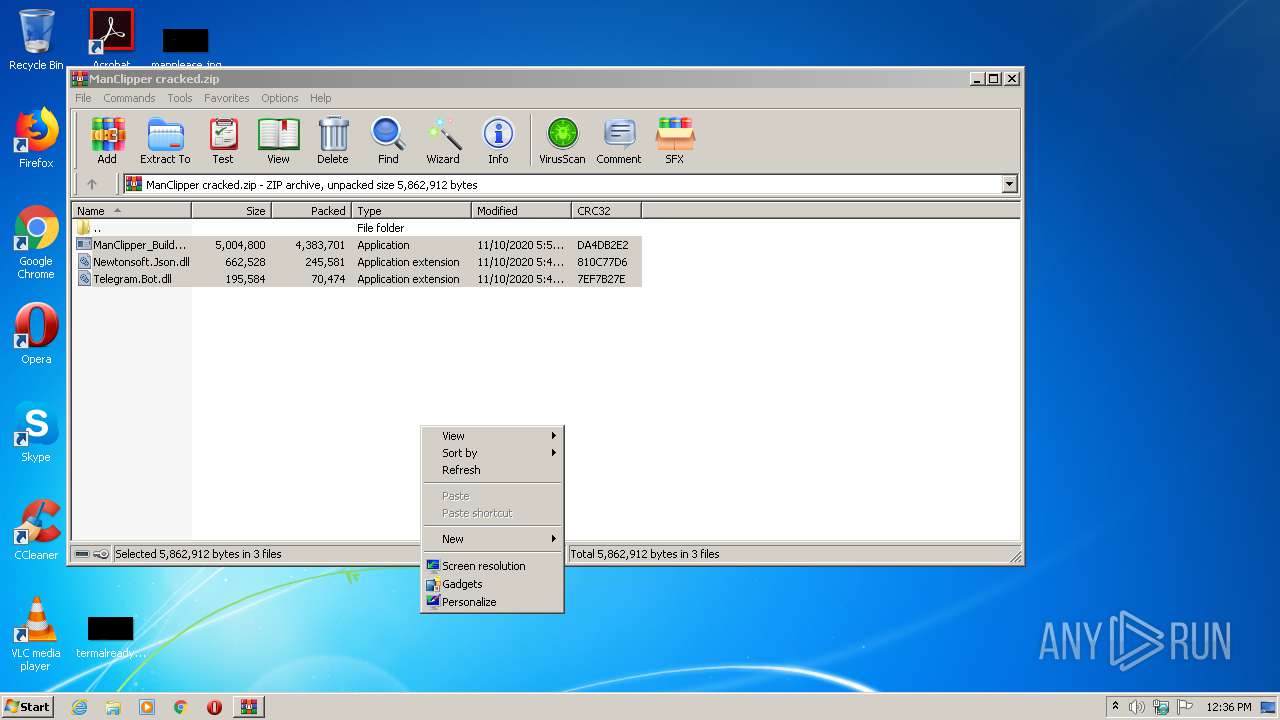Click the Add toolbar icon
The height and width of the screenshot is (720, 1280).
tap(107, 141)
